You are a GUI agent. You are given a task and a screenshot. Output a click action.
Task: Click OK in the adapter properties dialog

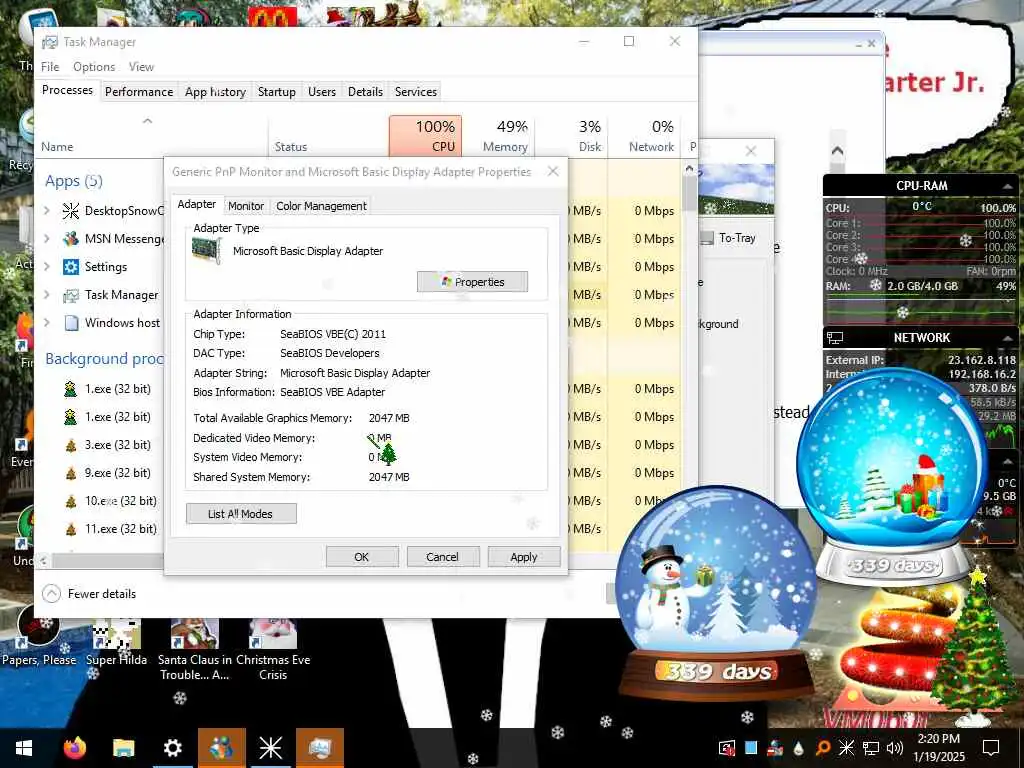point(362,557)
